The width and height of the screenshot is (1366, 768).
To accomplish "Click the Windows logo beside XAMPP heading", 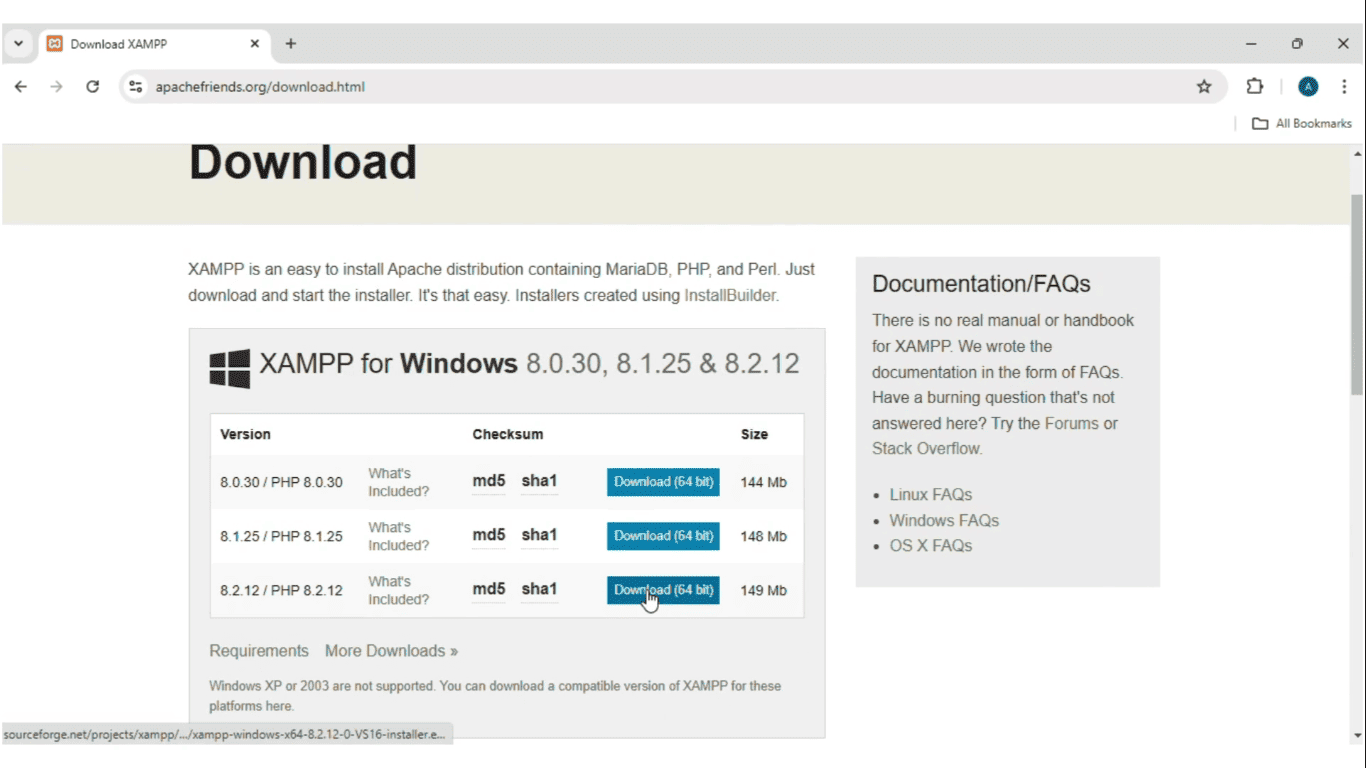I will point(229,368).
